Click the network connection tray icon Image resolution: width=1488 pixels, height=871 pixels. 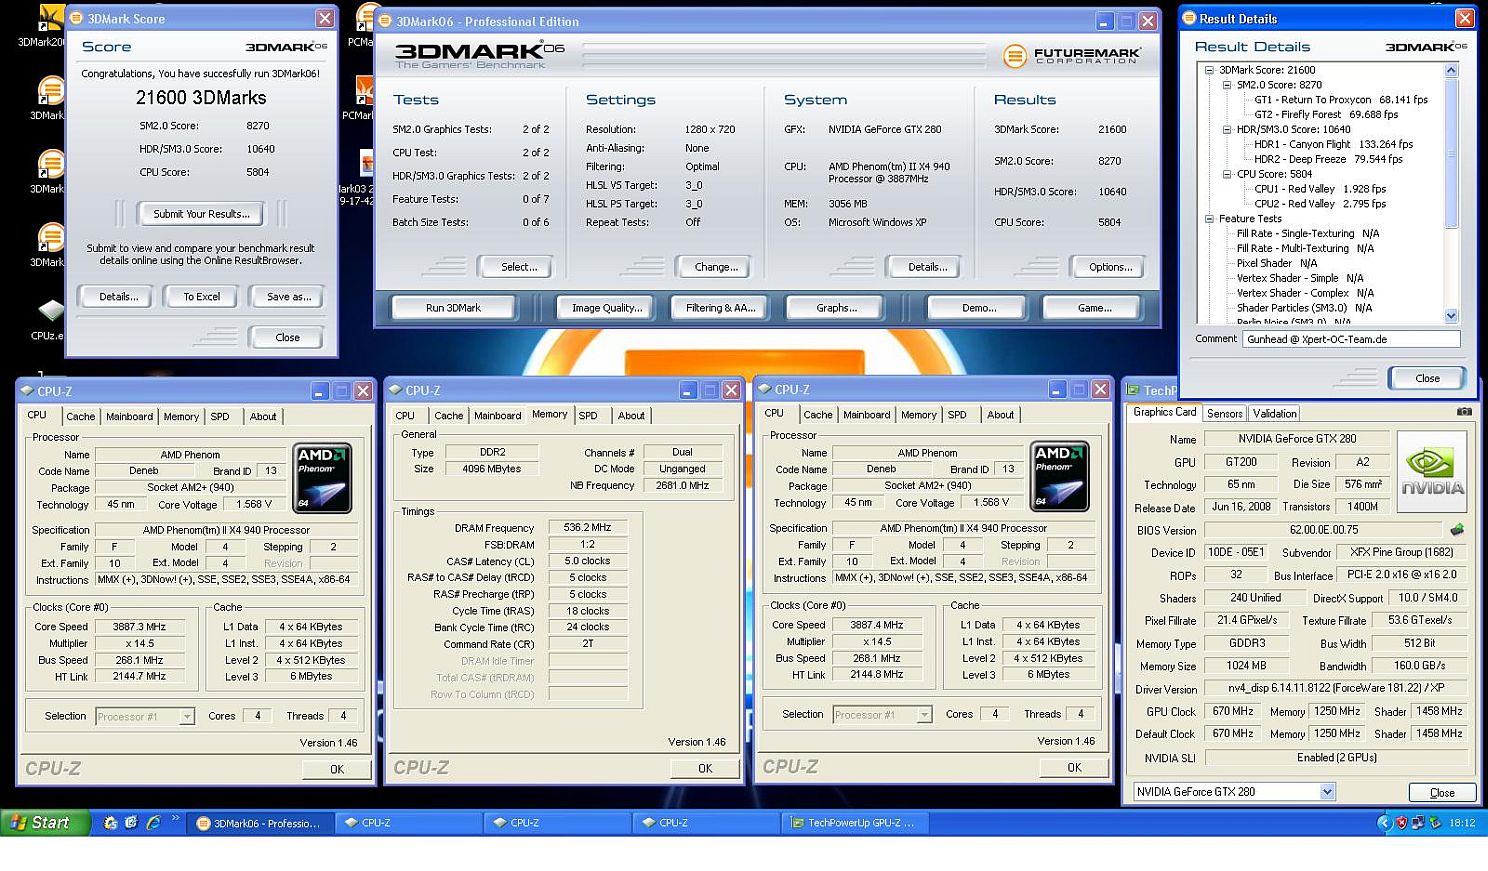pos(1417,823)
